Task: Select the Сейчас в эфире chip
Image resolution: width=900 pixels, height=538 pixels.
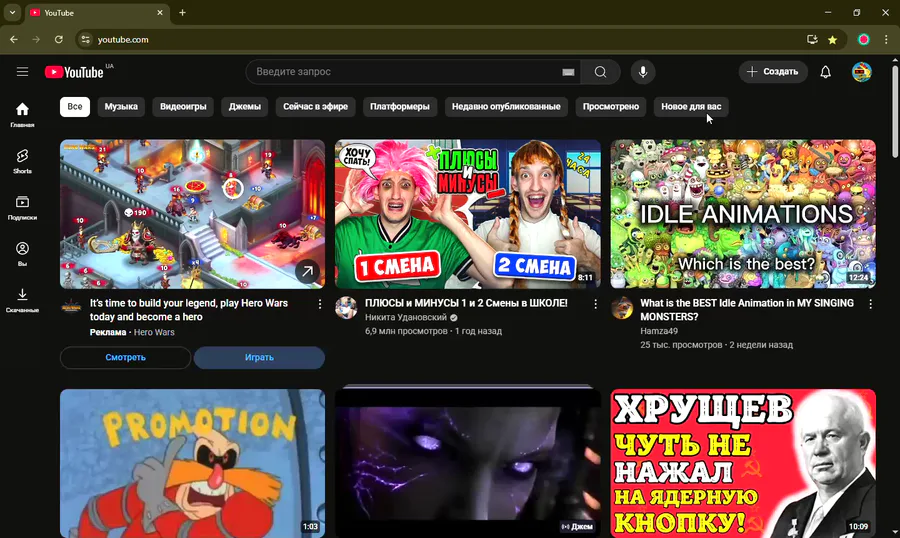Action: [315, 106]
